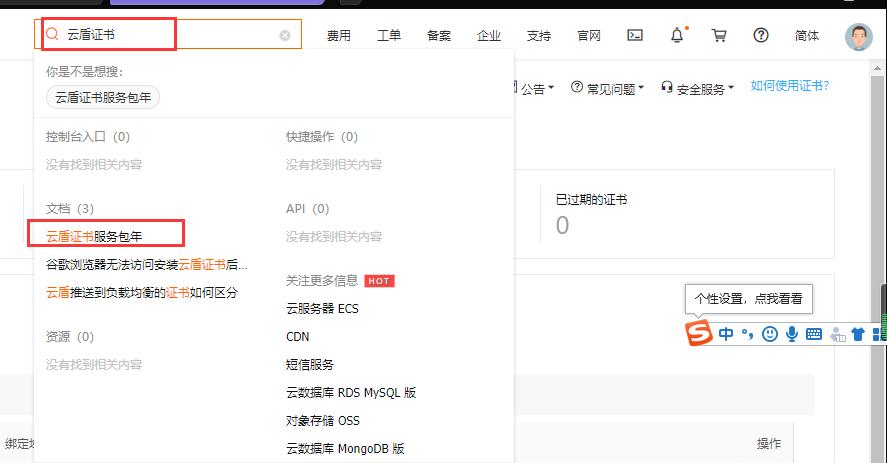This screenshot has width=887, height=463.
Task: Toggle Sogou Chinese/English mode 中
Action: click(726, 334)
